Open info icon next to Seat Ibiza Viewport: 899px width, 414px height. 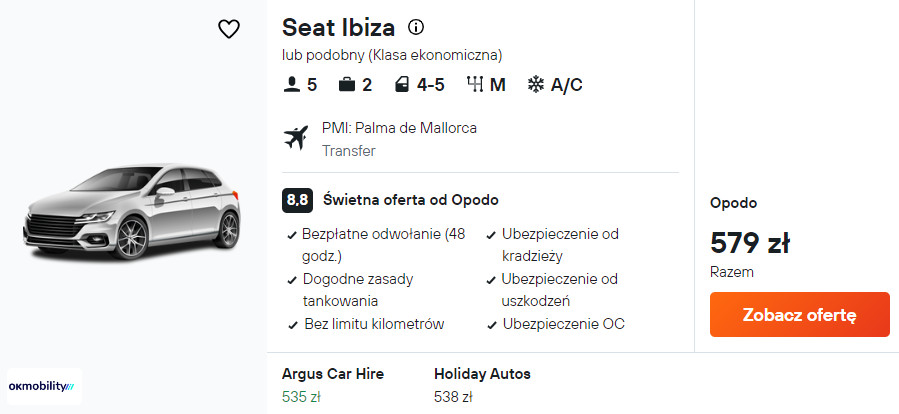[416, 27]
